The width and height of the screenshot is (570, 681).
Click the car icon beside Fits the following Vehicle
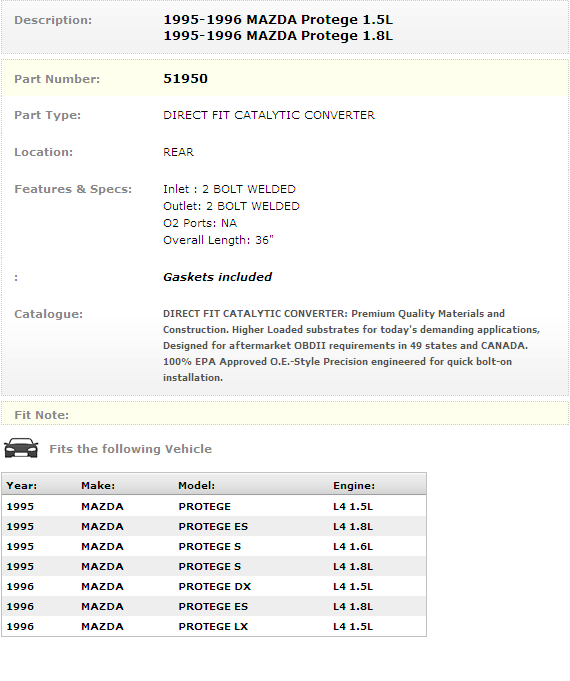pyautogui.click(x=21, y=448)
